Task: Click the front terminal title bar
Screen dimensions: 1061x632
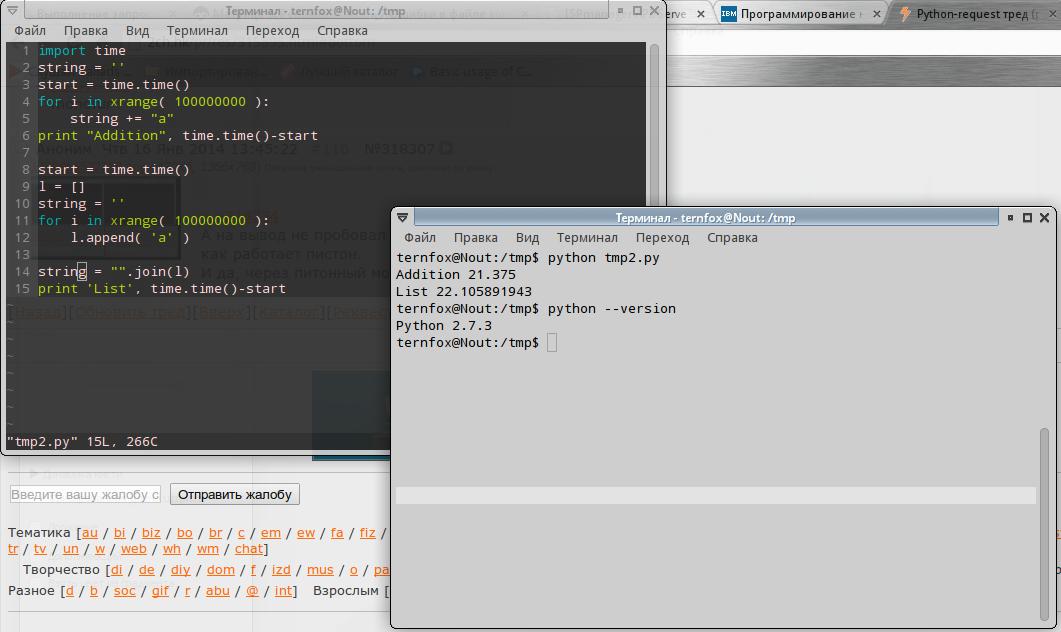Action: (705, 218)
